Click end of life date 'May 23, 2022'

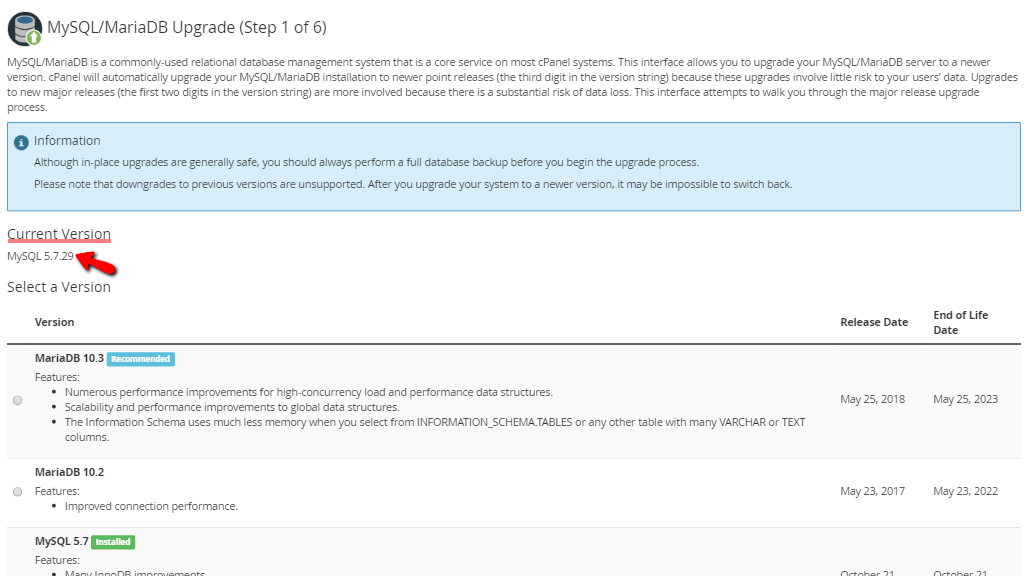pyautogui.click(x=965, y=491)
